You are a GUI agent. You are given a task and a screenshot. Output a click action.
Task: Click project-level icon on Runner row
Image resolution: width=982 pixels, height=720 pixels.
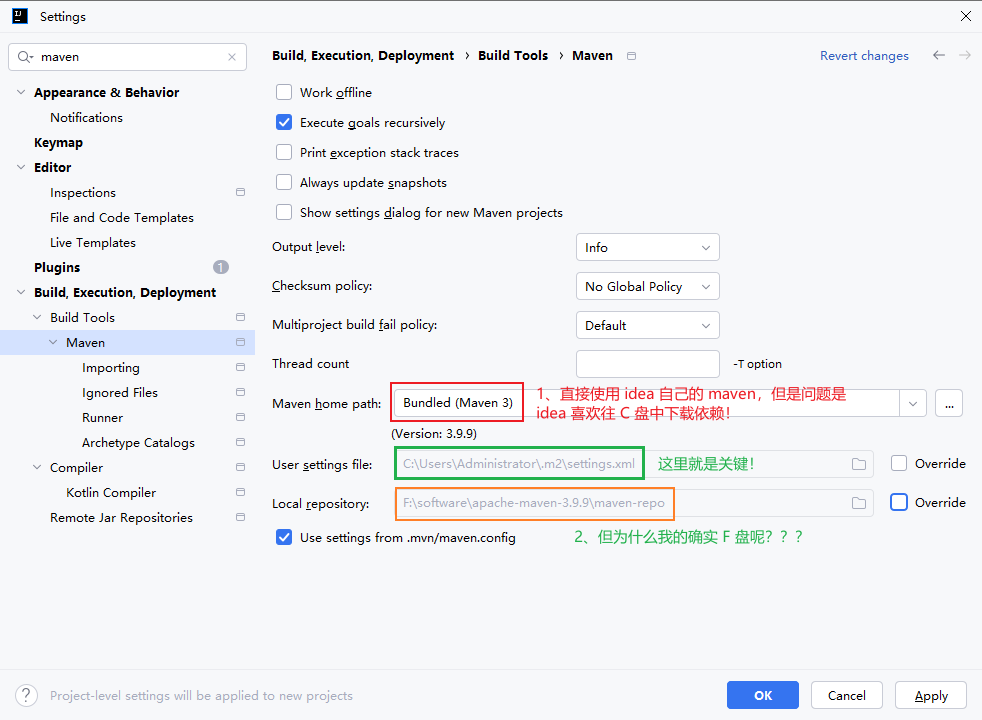click(x=240, y=418)
